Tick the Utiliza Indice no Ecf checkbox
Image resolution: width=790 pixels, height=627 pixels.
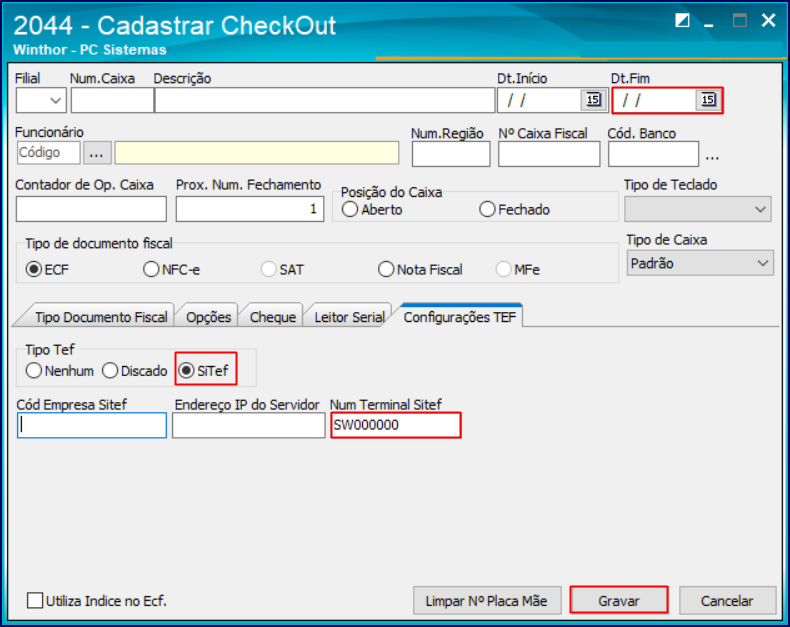(x=35, y=601)
